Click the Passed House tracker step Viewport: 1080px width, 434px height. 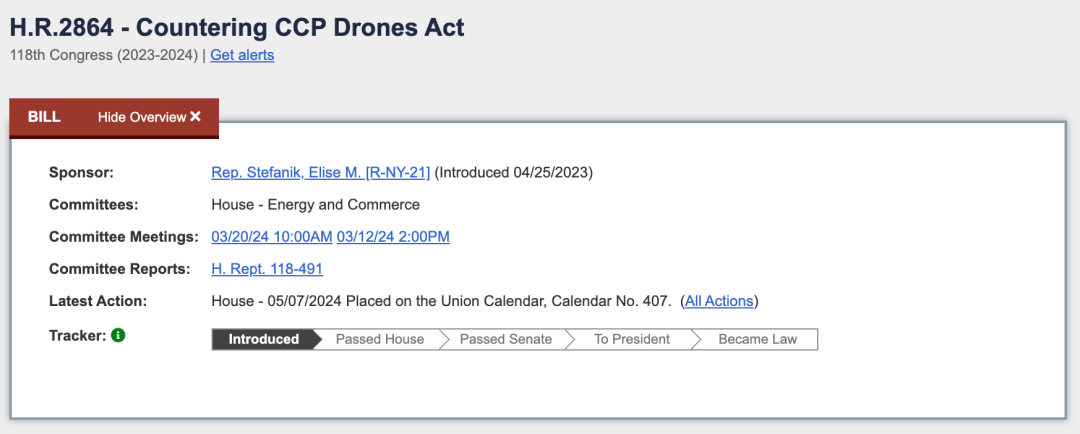[x=380, y=339]
